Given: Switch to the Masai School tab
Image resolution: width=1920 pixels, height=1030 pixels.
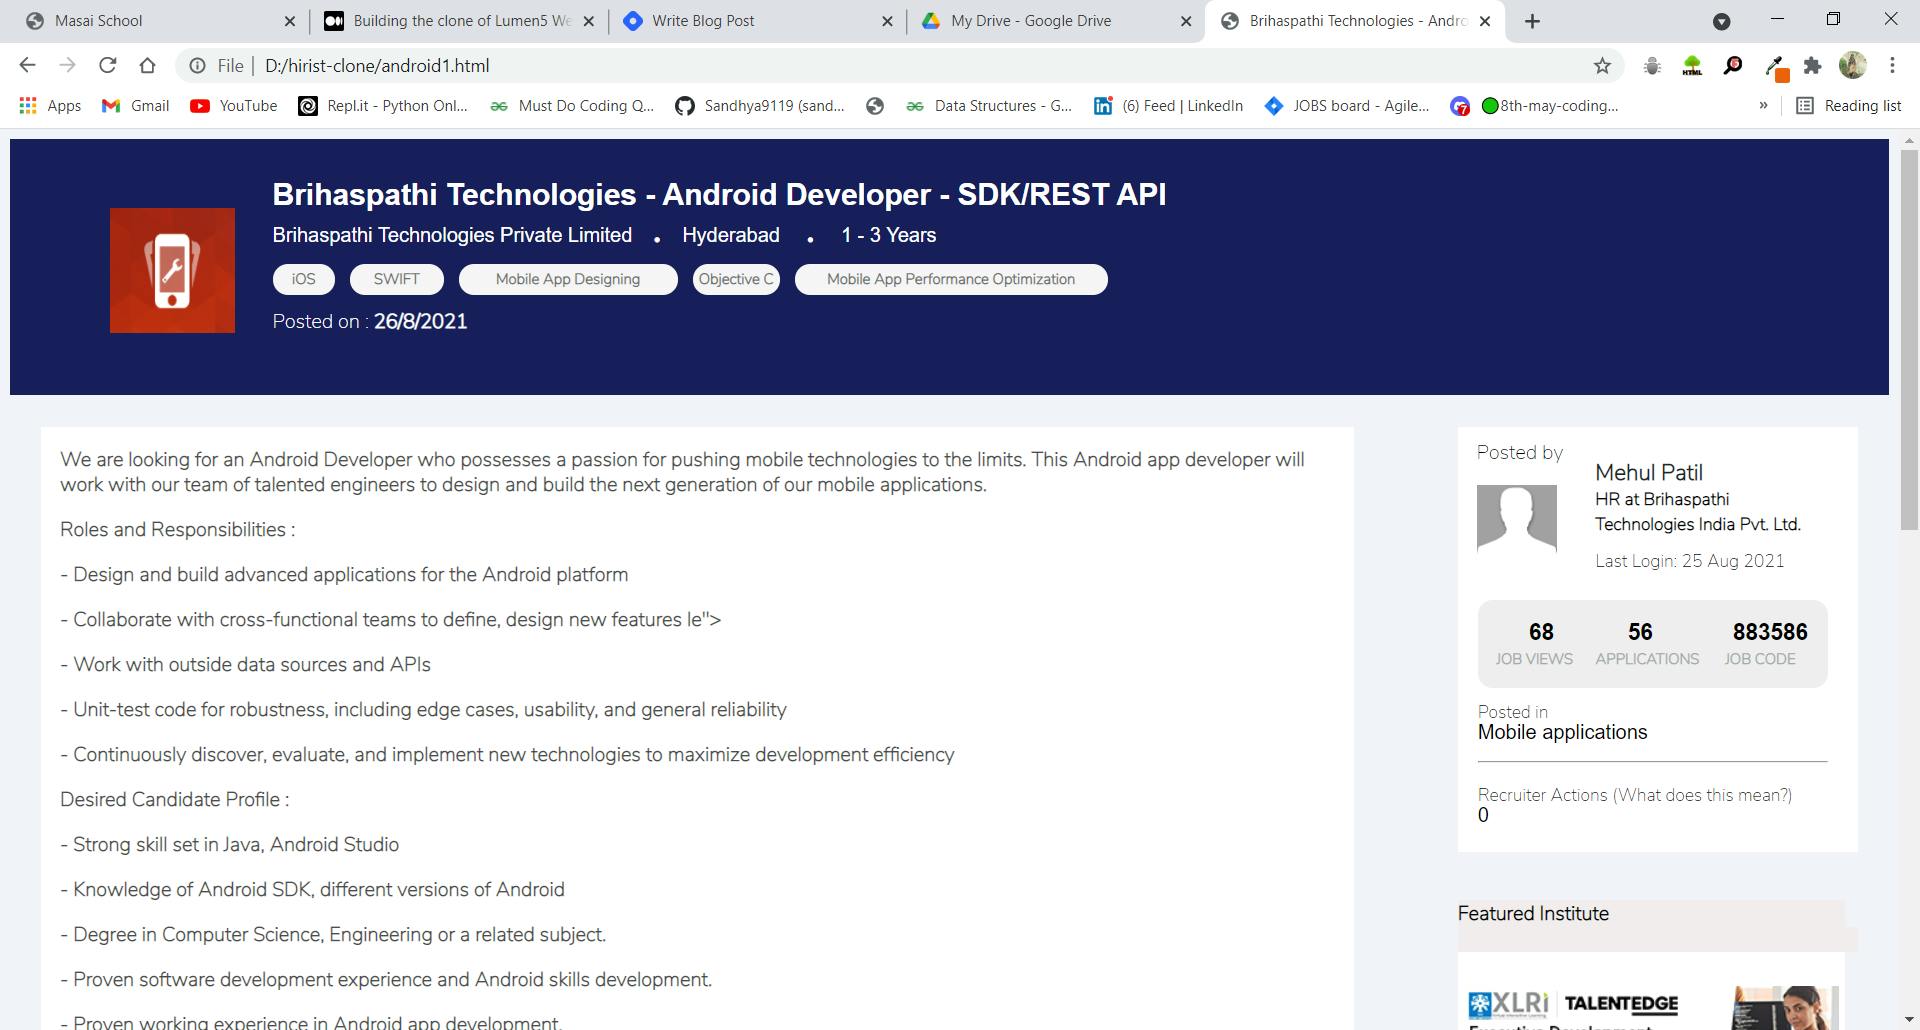Looking at the screenshot, I should click(150, 20).
